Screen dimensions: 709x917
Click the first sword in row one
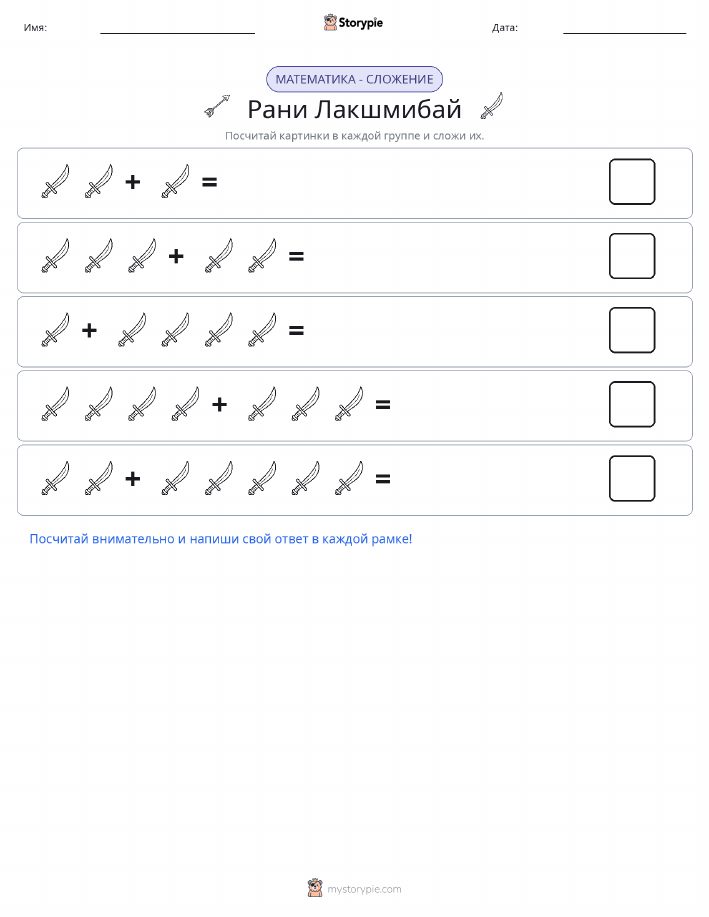[56, 181]
